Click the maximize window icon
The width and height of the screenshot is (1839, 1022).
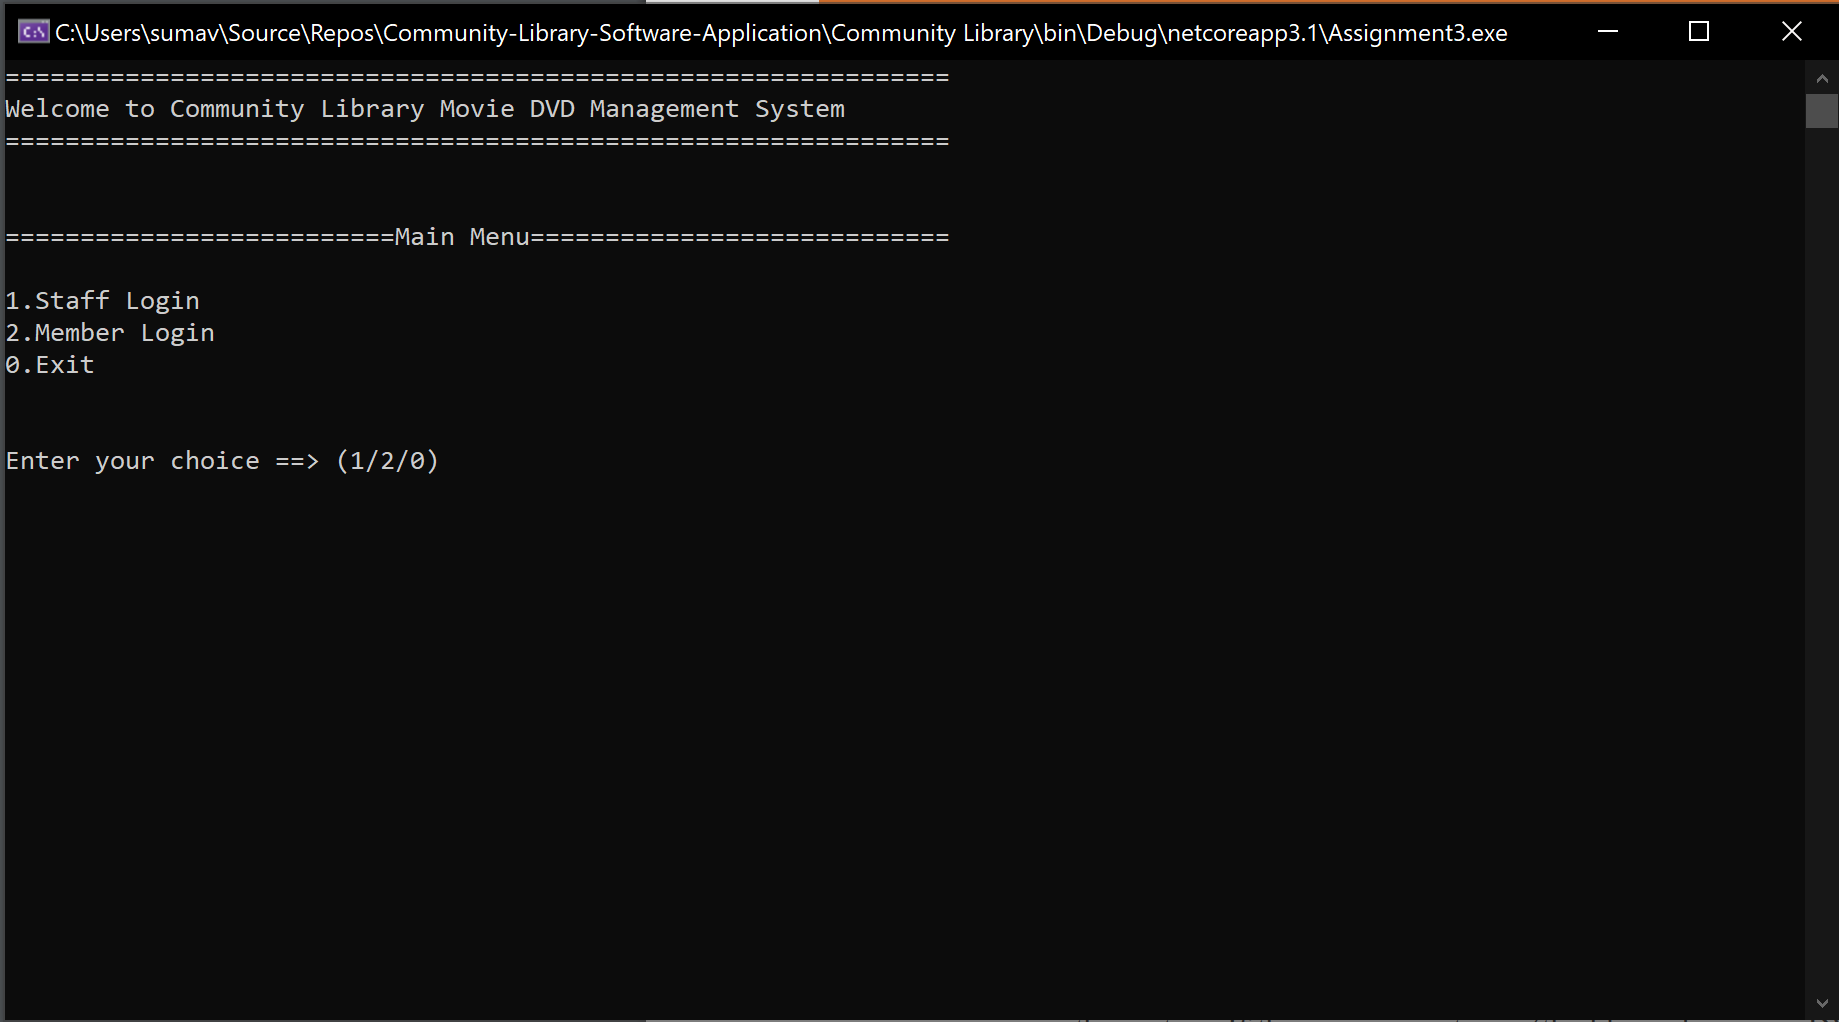point(1699,31)
